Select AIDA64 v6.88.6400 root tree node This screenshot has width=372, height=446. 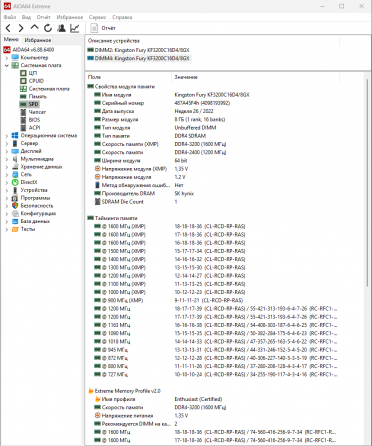(x=33, y=50)
